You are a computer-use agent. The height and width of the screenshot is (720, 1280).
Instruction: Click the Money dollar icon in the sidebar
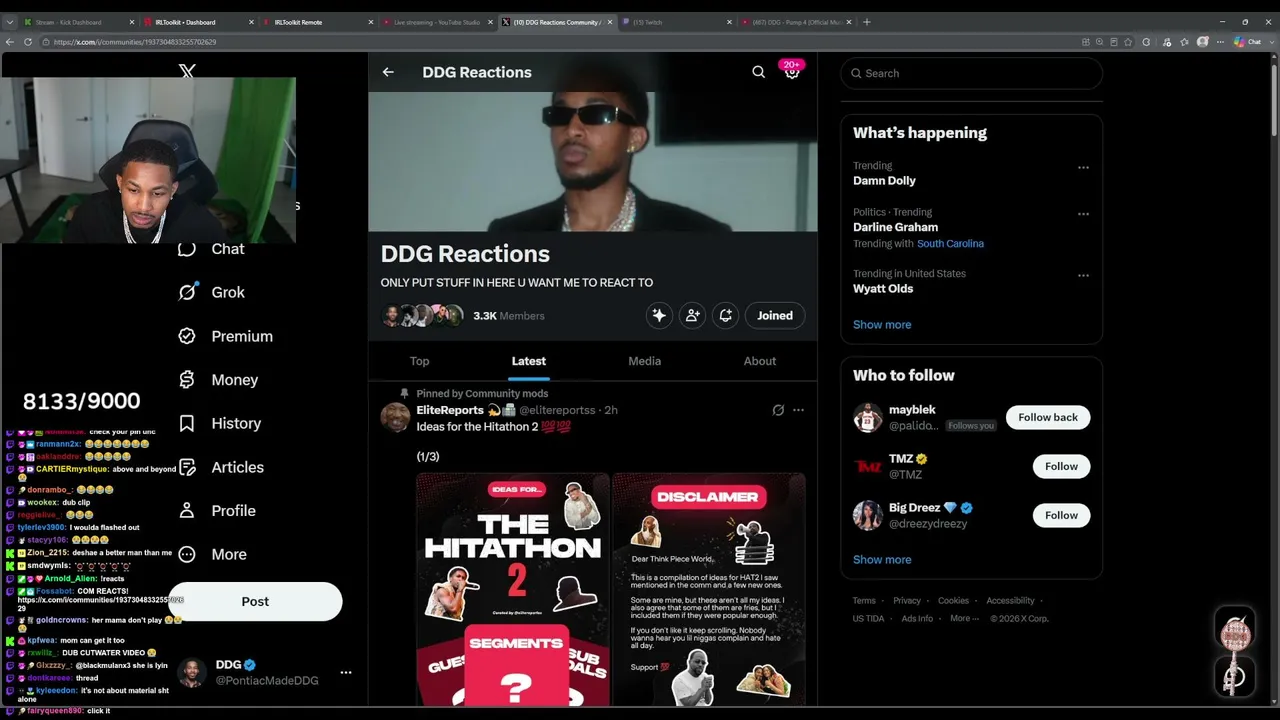coord(187,380)
